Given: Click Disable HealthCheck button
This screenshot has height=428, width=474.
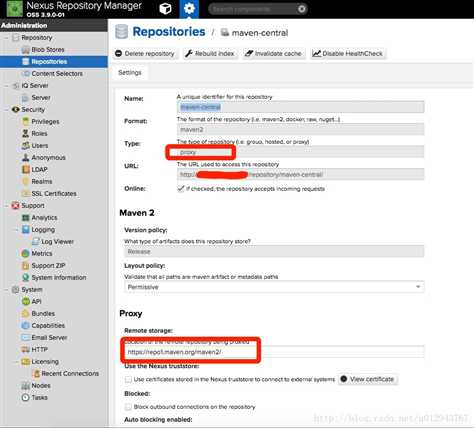Looking at the screenshot, I should (x=348, y=54).
